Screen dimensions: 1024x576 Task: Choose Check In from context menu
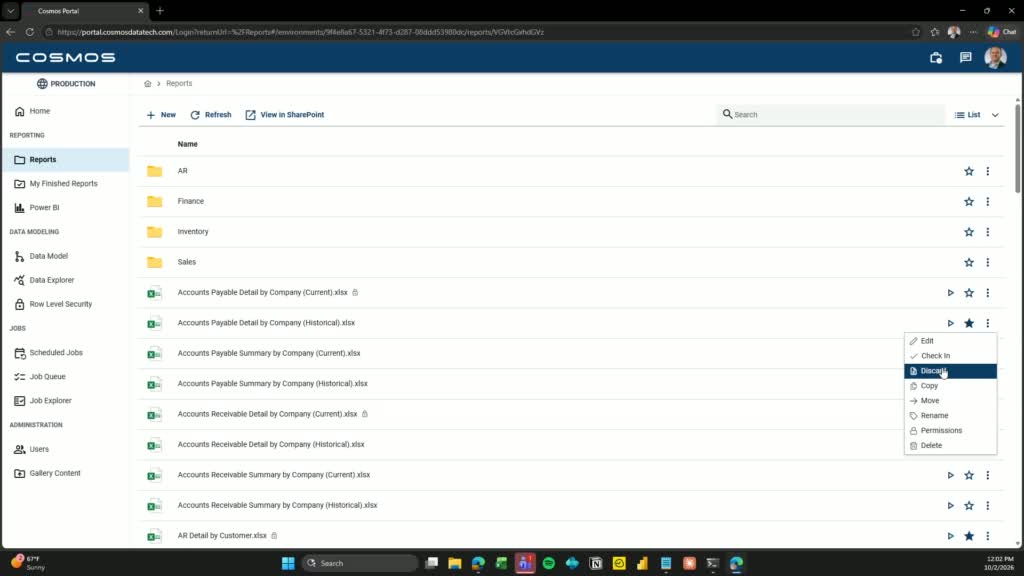pos(950,356)
